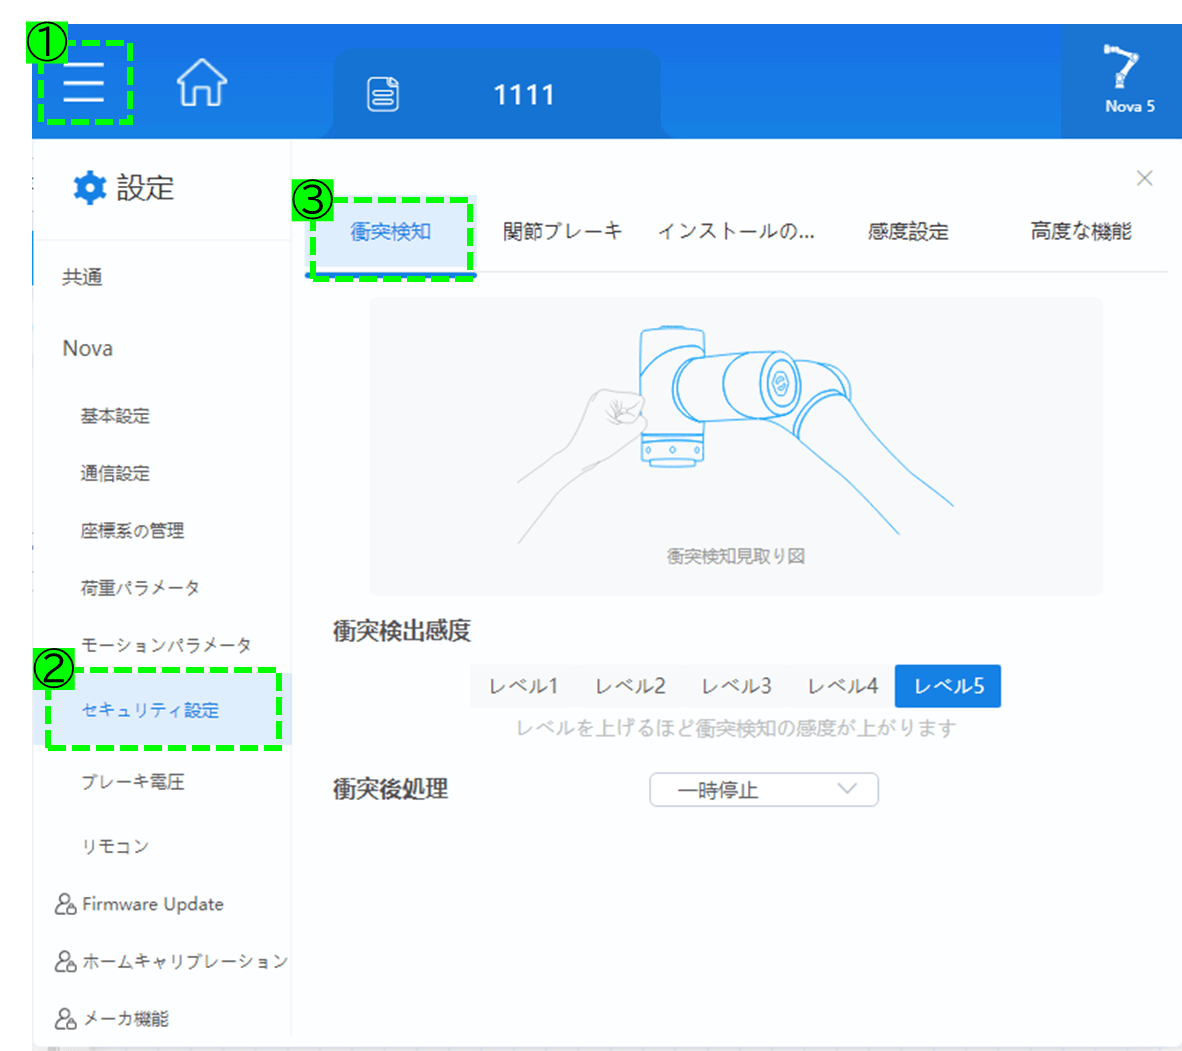
Task: Open the hamburger navigation menu
Action: pos(84,85)
